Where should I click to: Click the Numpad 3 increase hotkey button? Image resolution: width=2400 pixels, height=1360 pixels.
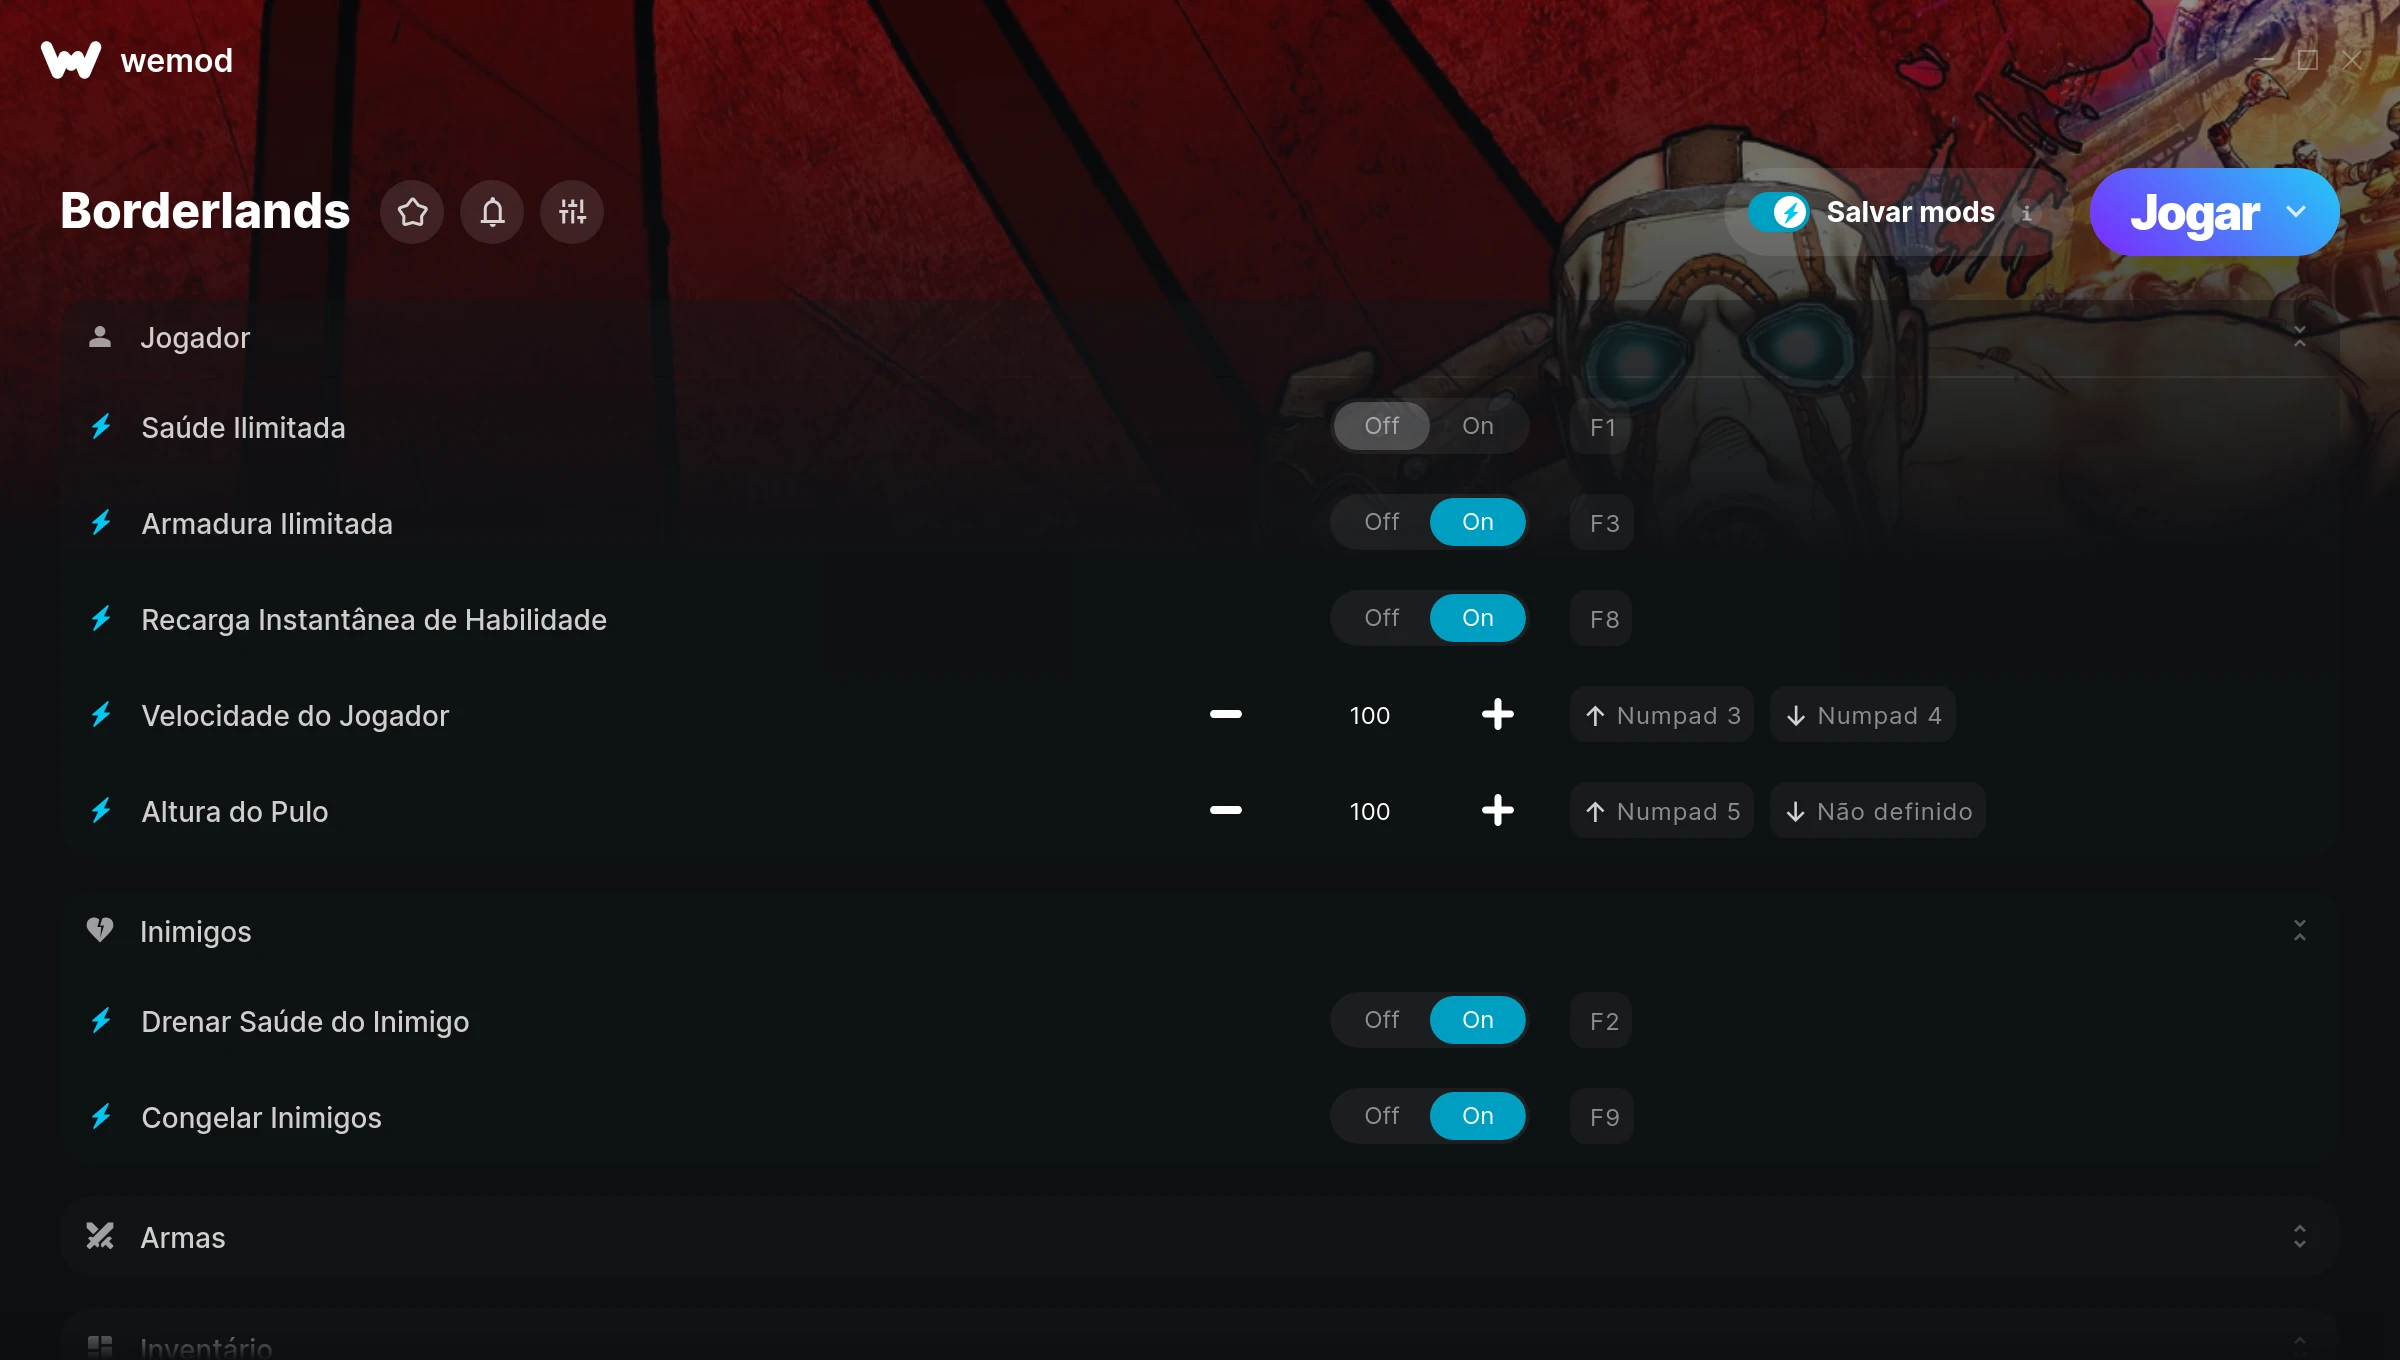pos(1662,715)
